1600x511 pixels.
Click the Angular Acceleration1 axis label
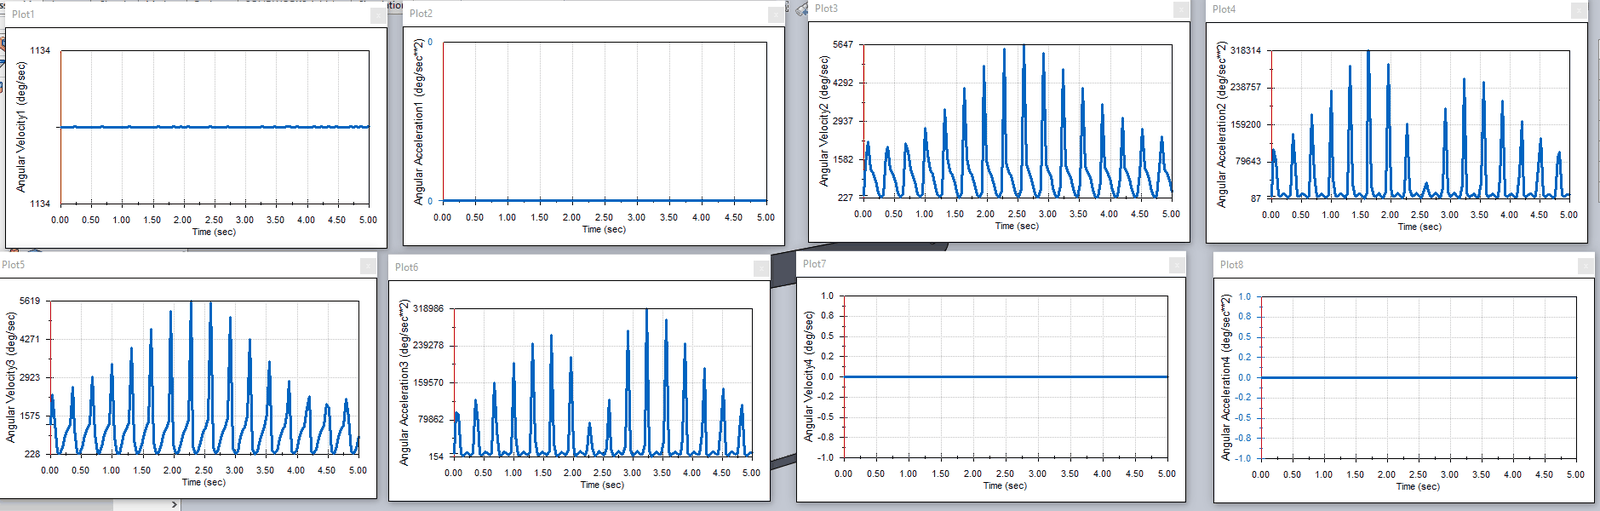pos(419,122)
